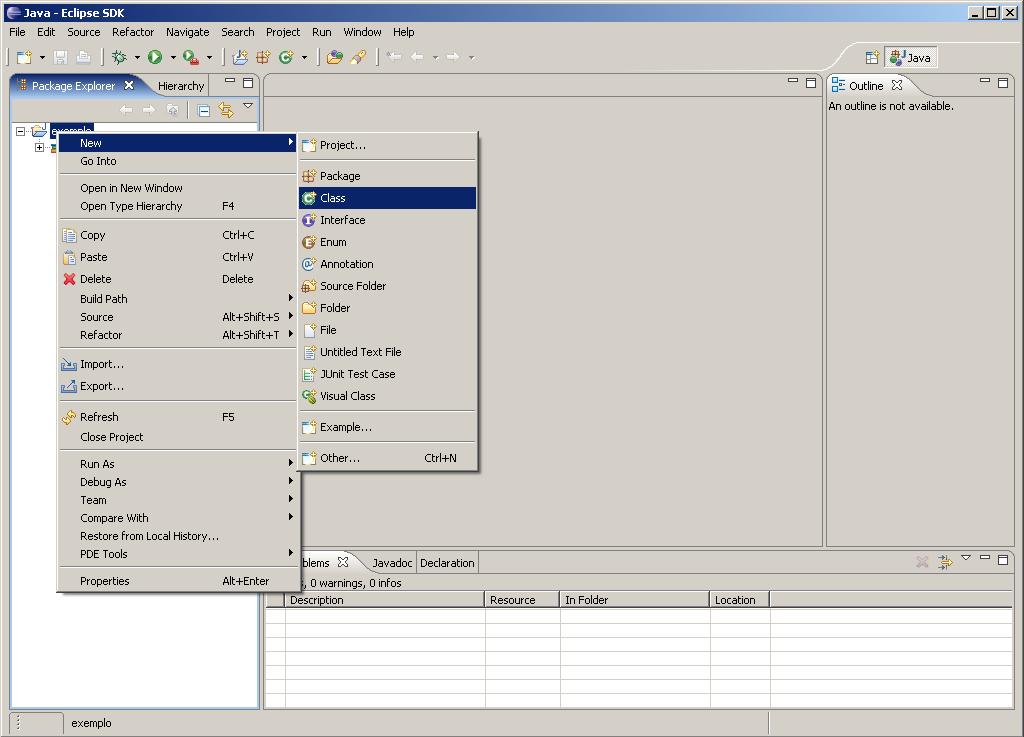1024x737 pixels.
Task: Click the Search flashlight toolbar icon
Action: click(358, 57)
